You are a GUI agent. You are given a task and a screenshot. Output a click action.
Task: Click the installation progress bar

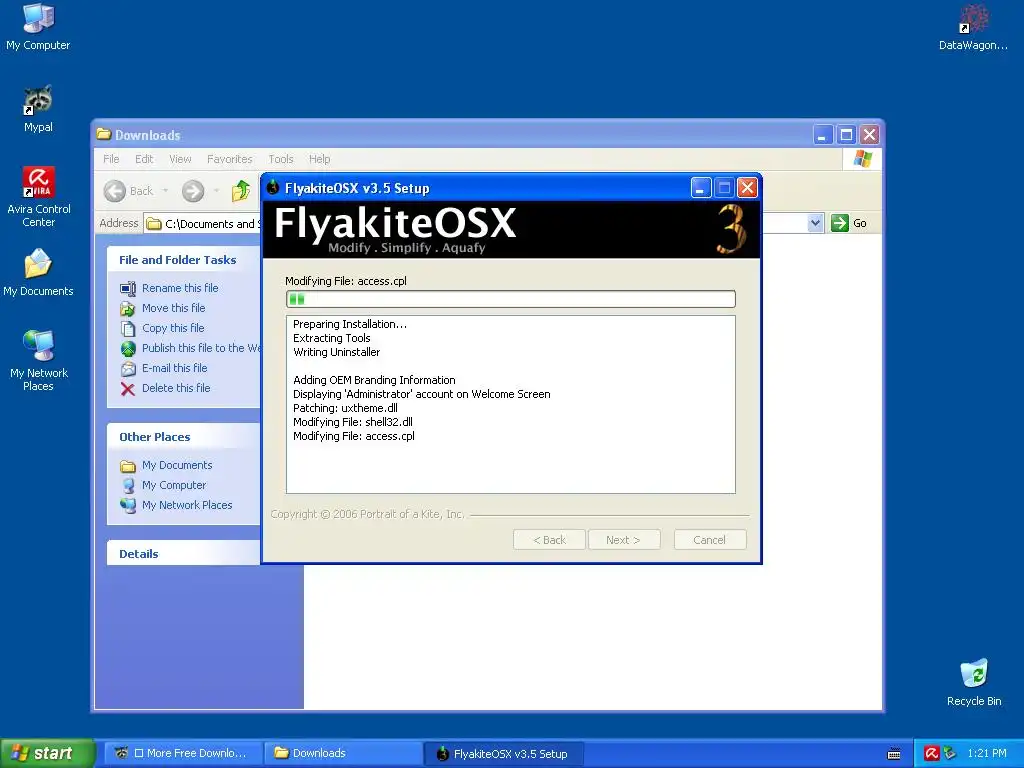[x=511, y=299]
